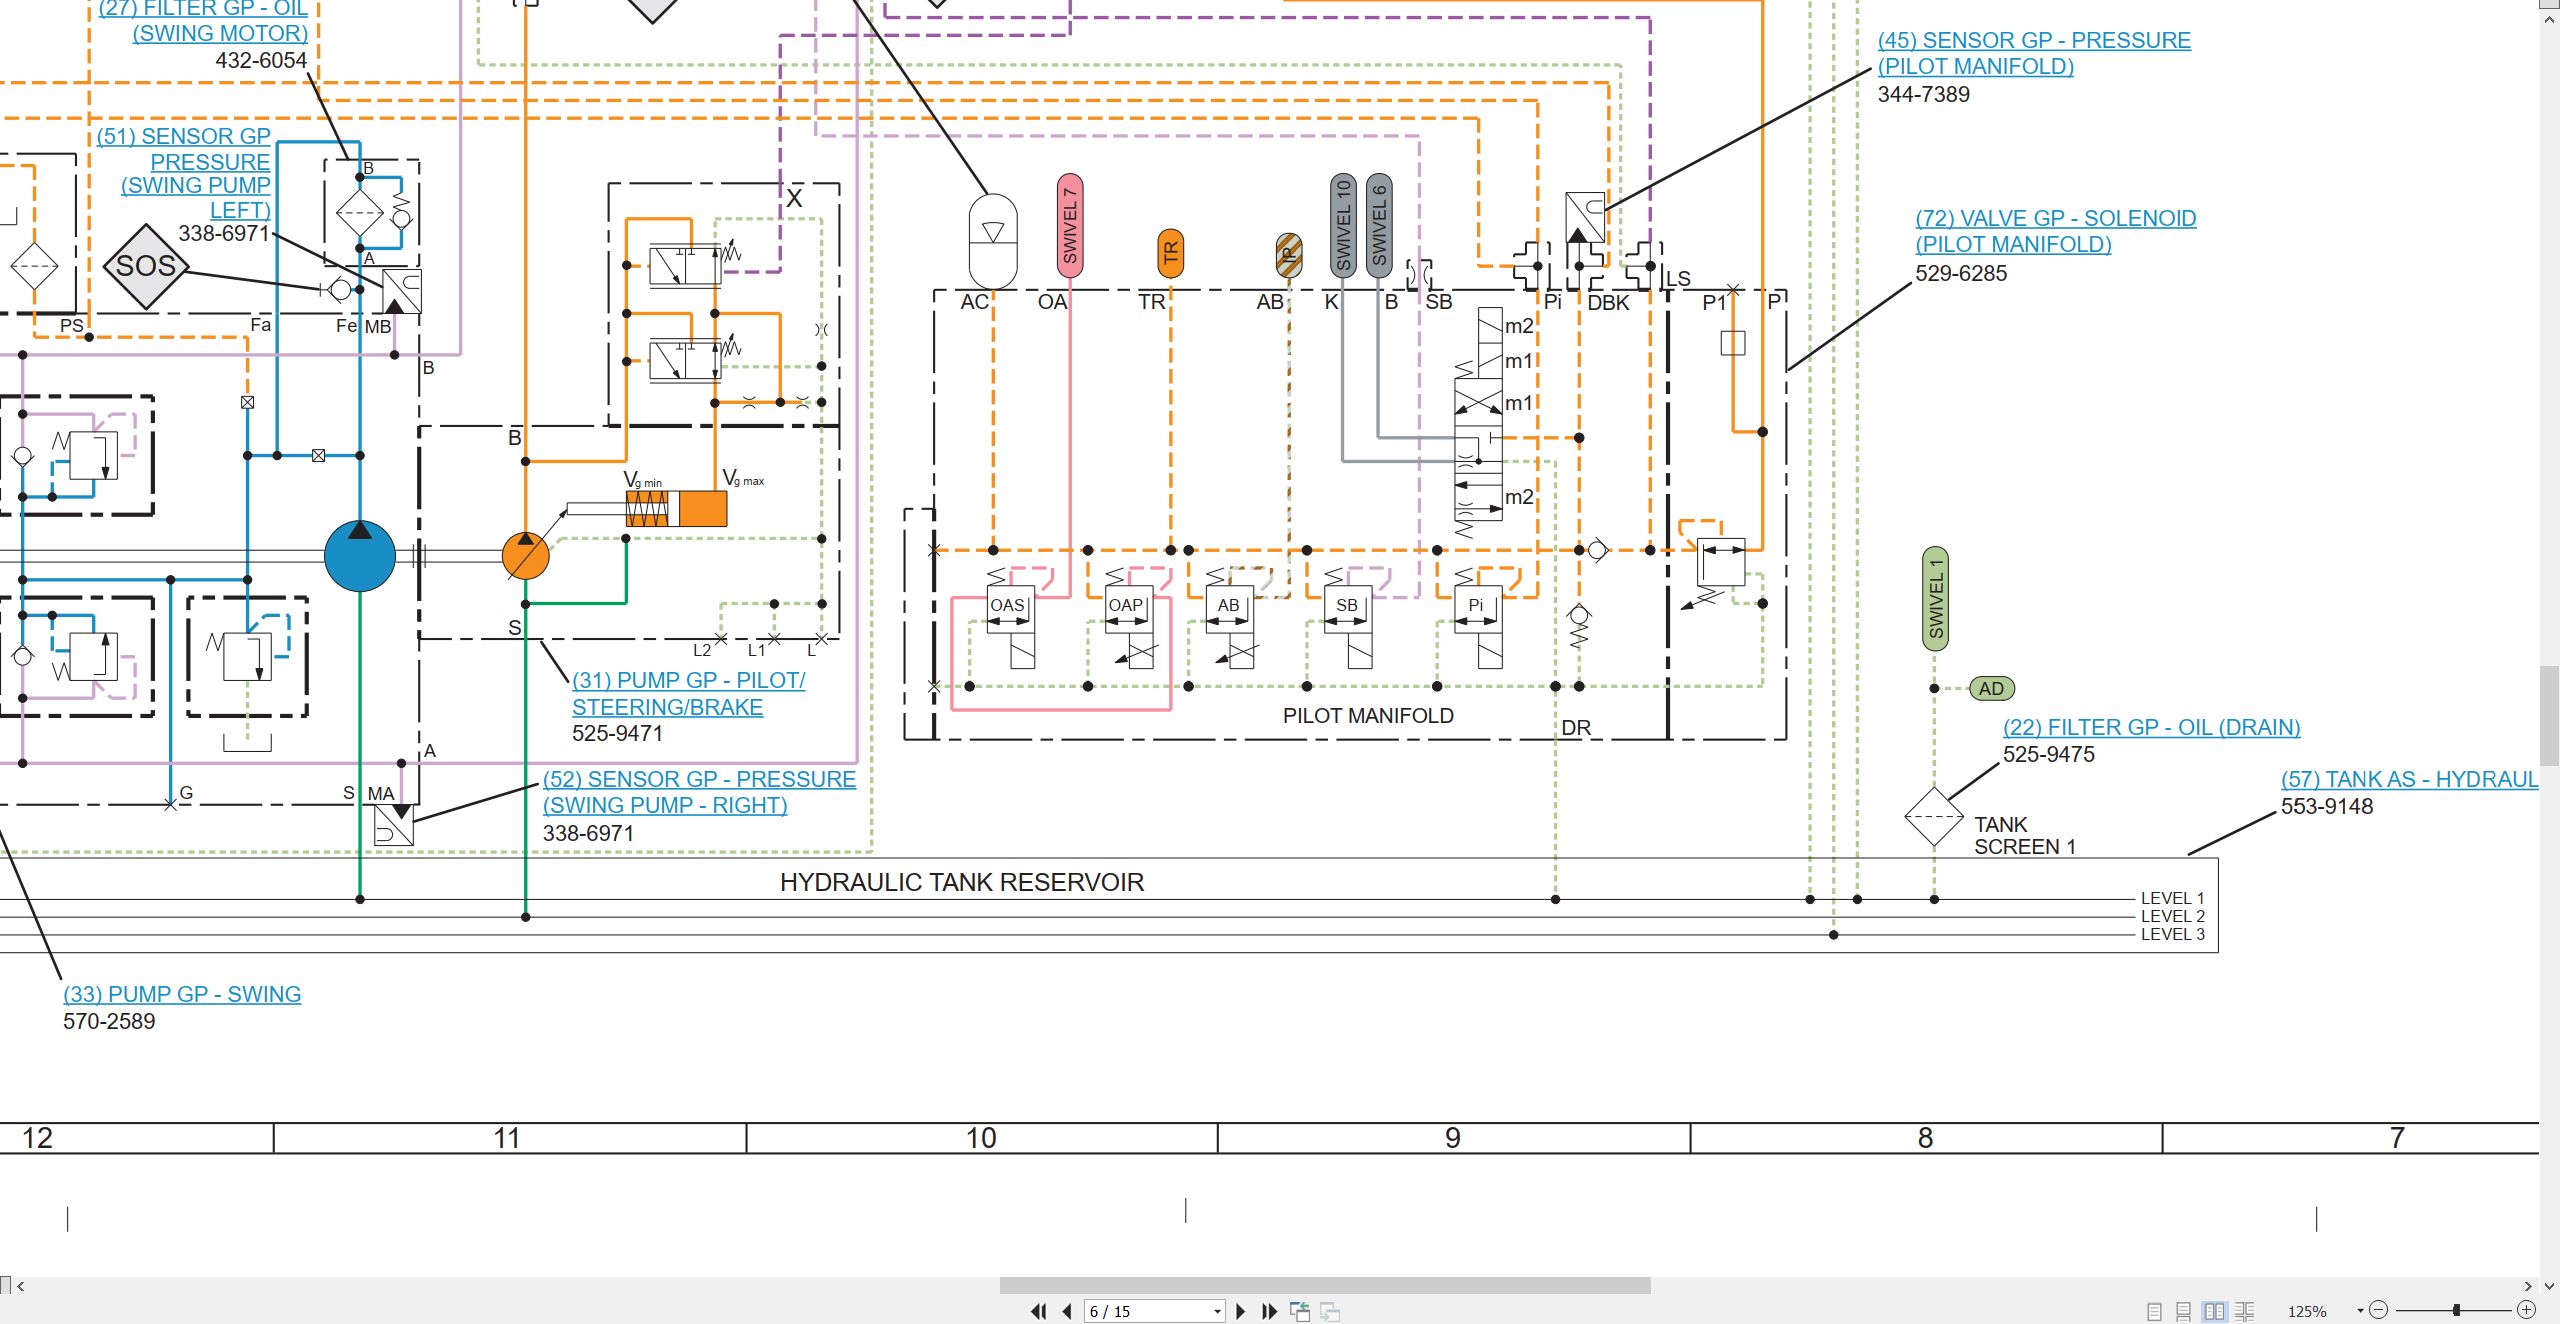Click the orange pilot pump circle symbol
This screenshot has width=2560, height=1324.
[526, 556]
